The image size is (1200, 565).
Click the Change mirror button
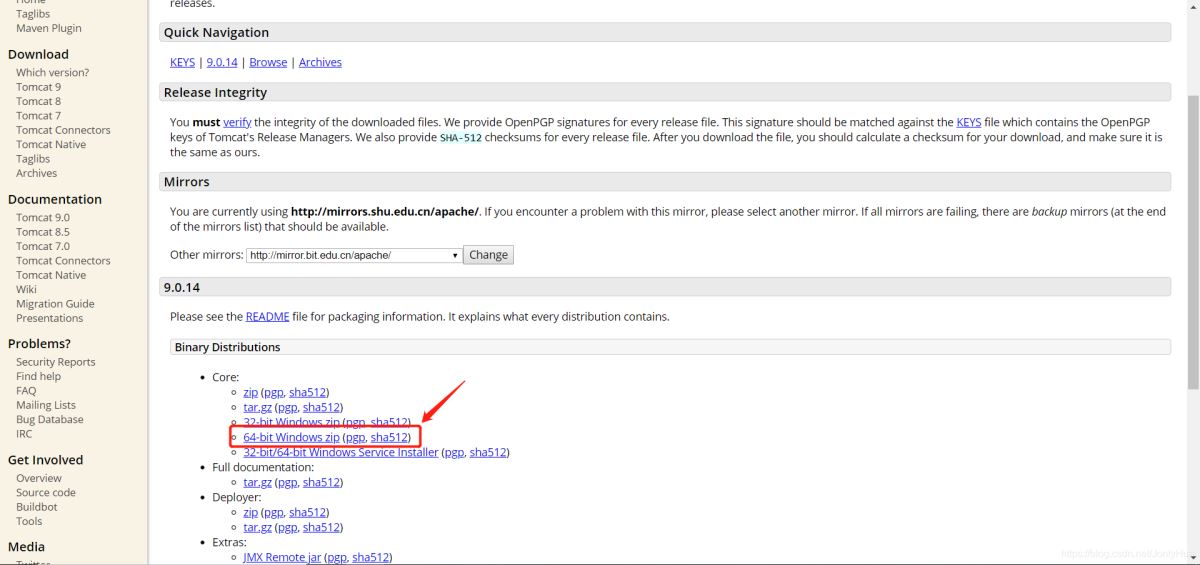click(488, 255)
